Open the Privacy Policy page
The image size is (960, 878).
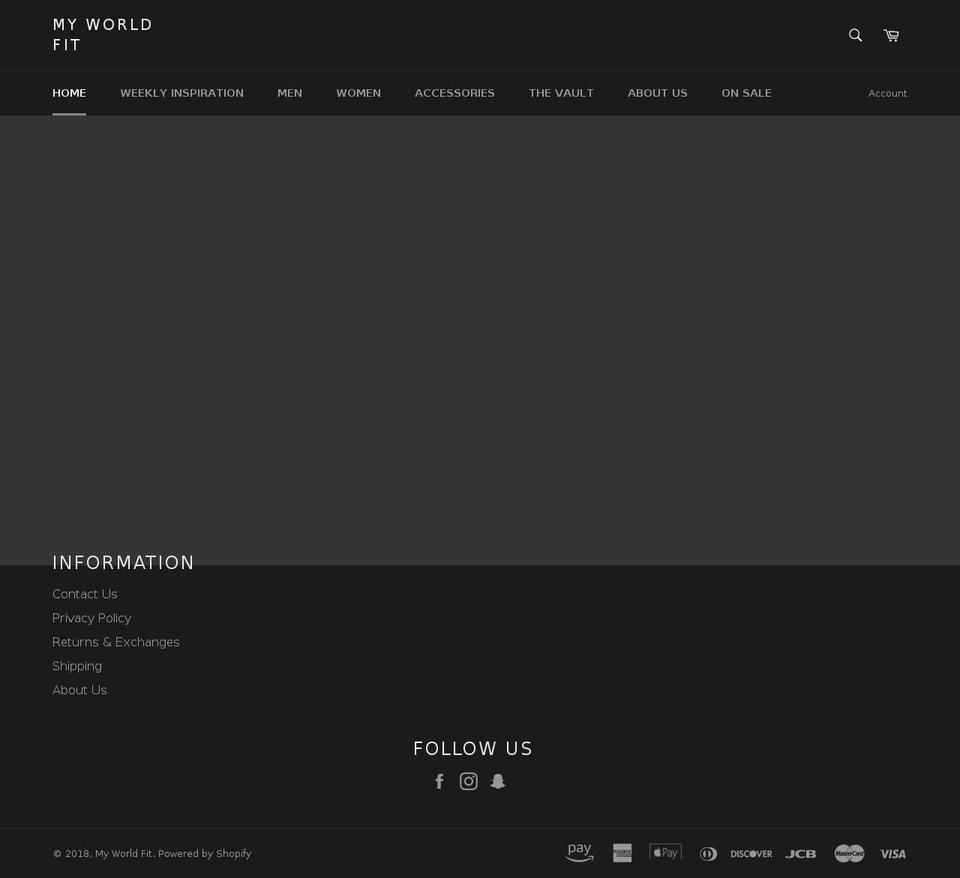pyautogui.click(x=91, y=618)
